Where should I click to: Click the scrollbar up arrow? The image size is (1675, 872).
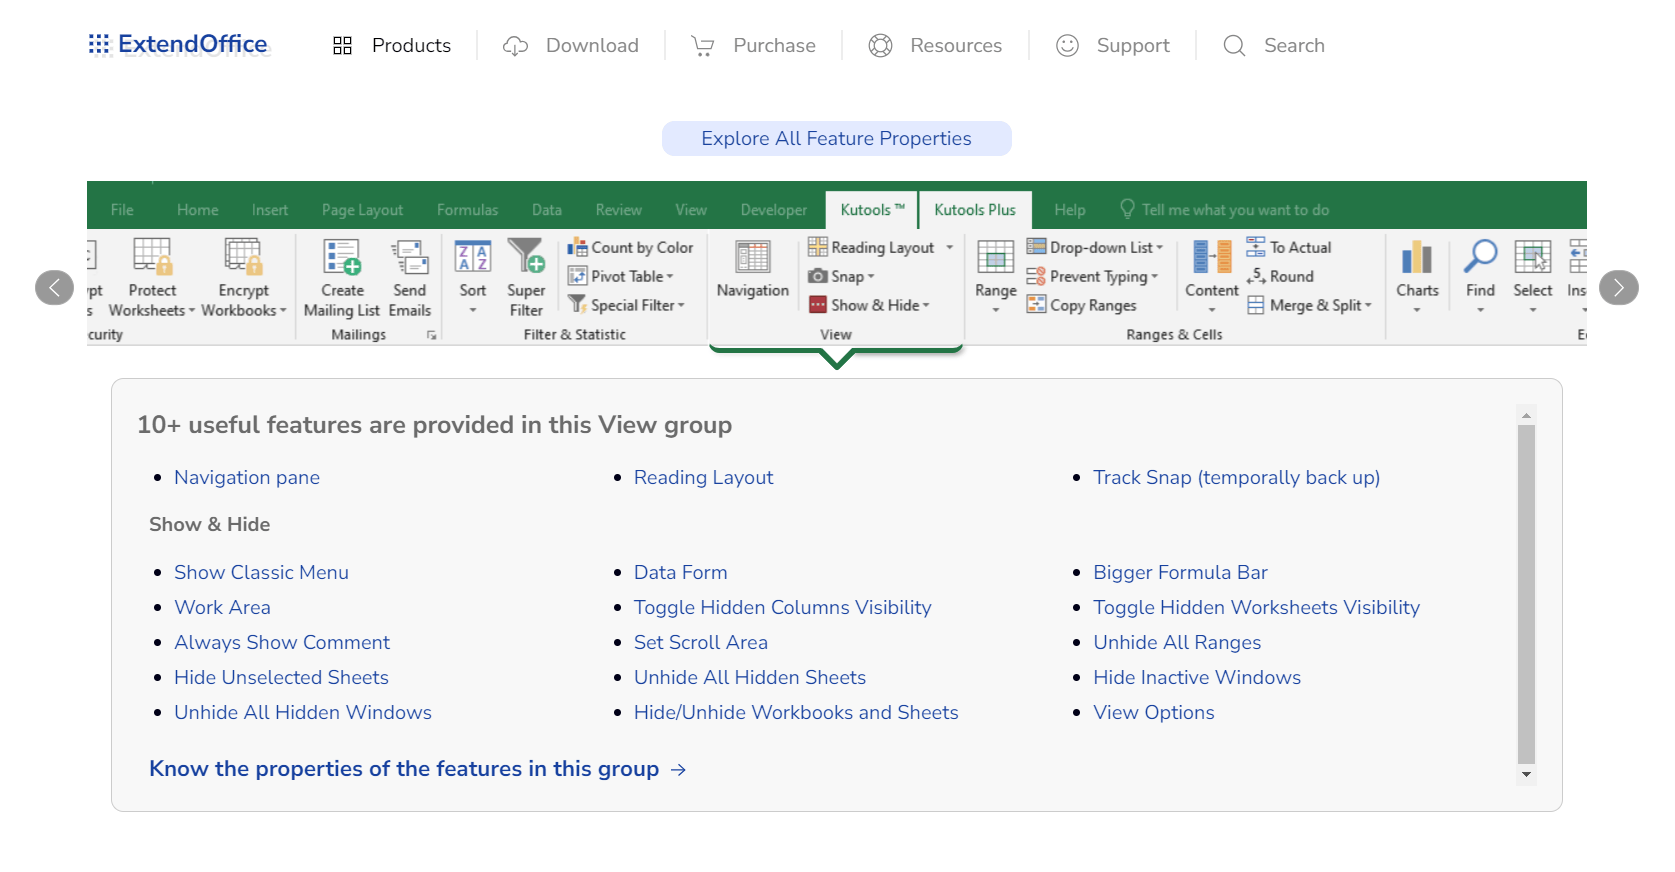1526,414
